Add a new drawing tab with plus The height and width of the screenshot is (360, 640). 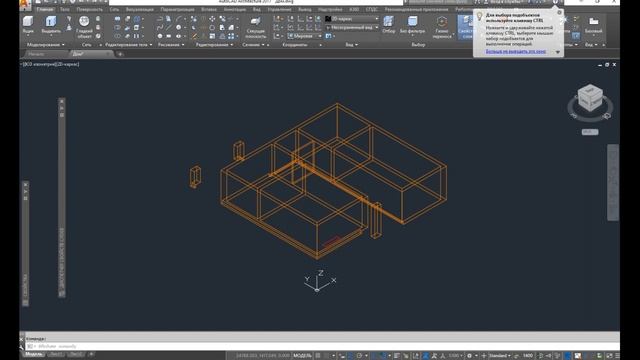(x=120, y=54)
